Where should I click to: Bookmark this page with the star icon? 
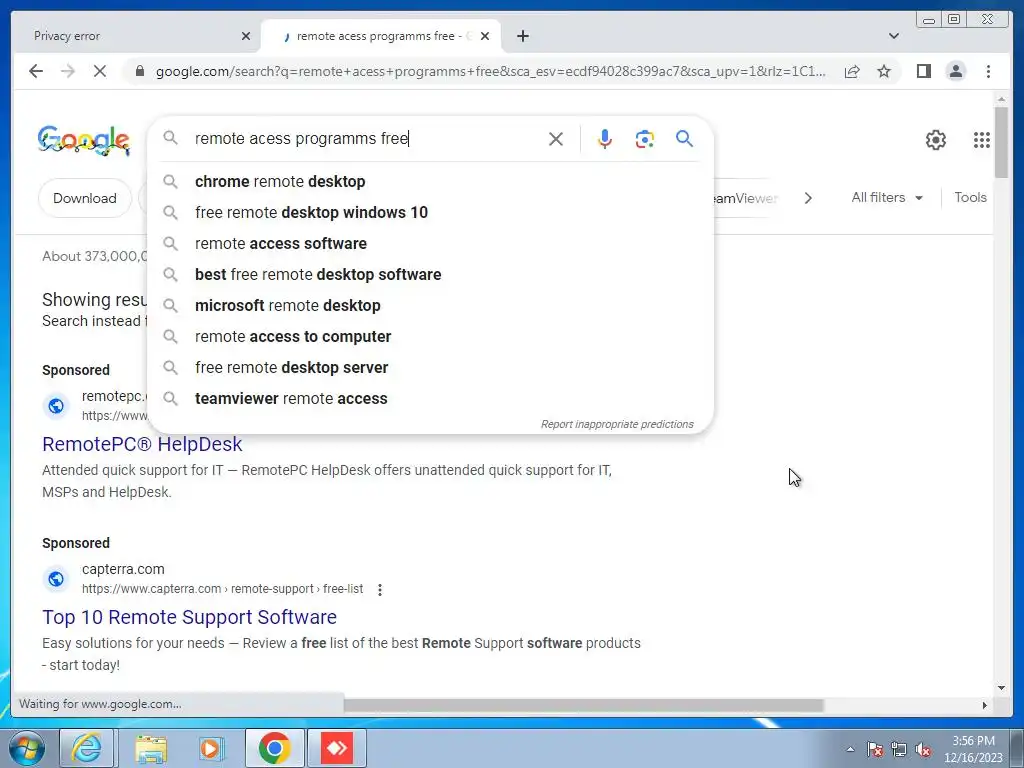(x=884, y=71)
